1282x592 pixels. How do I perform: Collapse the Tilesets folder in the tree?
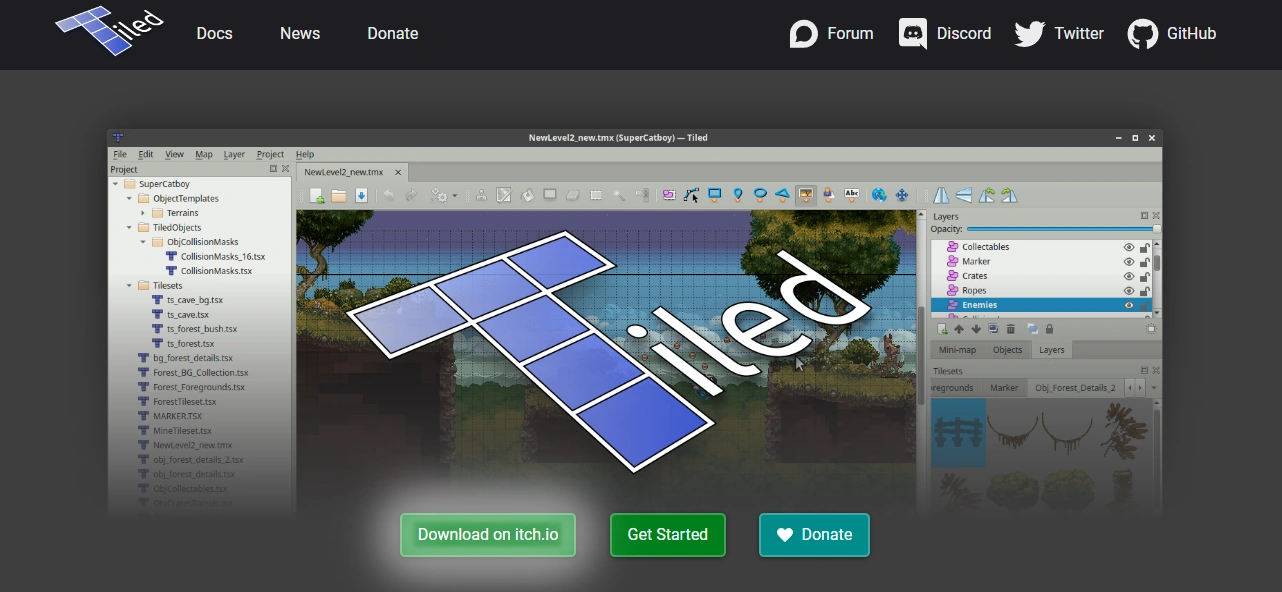(x=129, y=285)
